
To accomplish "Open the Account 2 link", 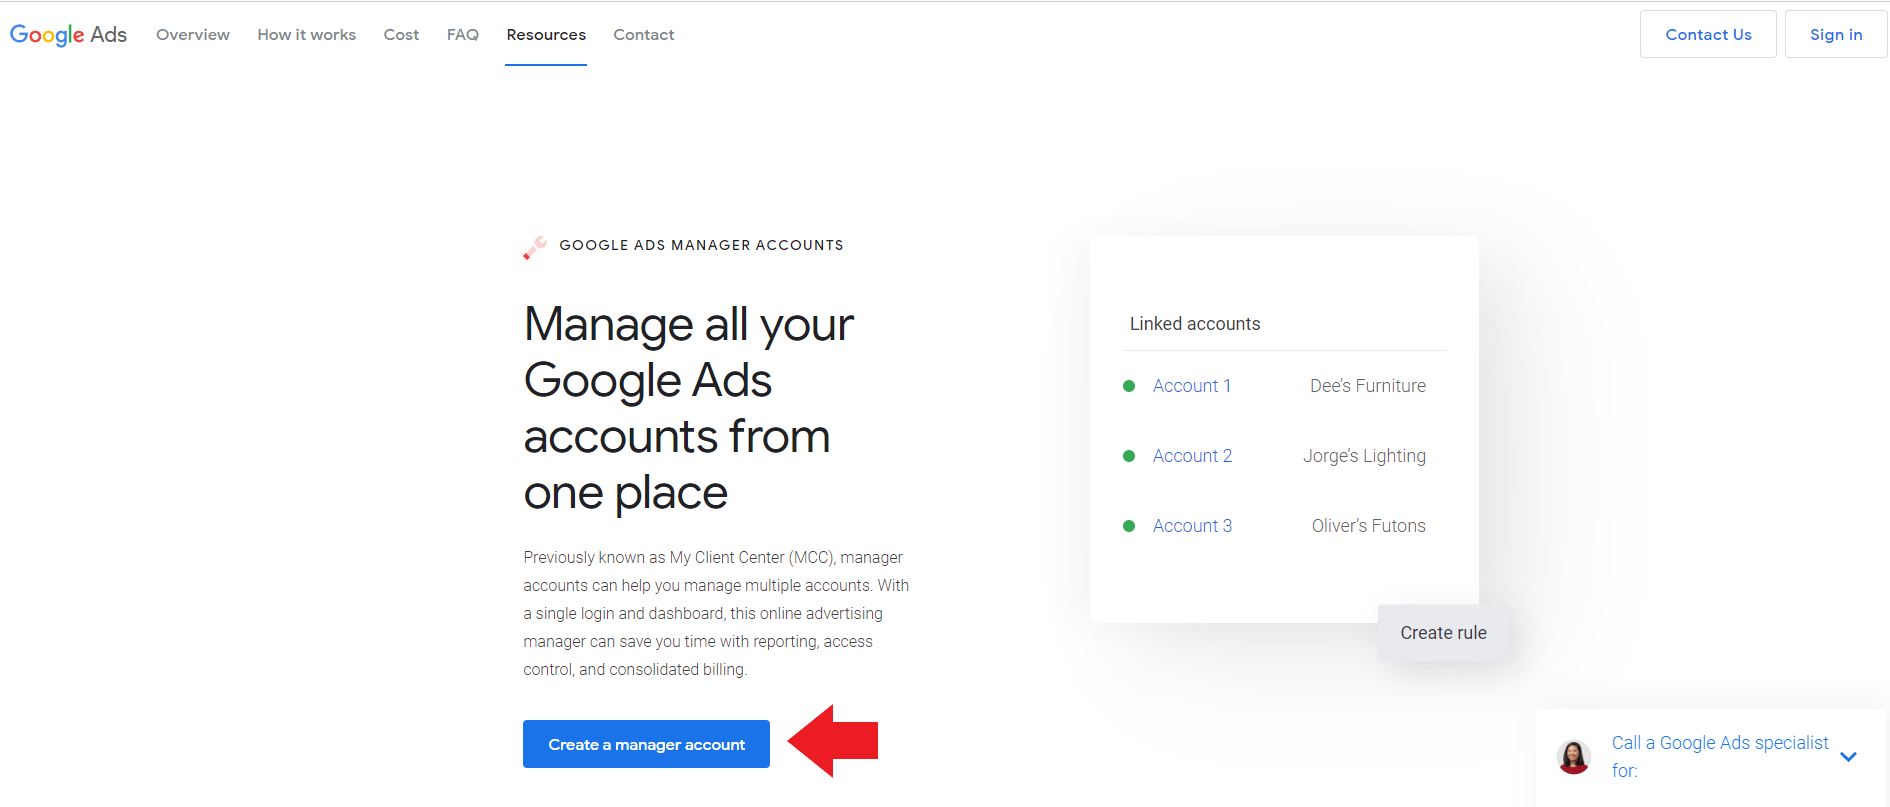I will tap(1192, 456).
